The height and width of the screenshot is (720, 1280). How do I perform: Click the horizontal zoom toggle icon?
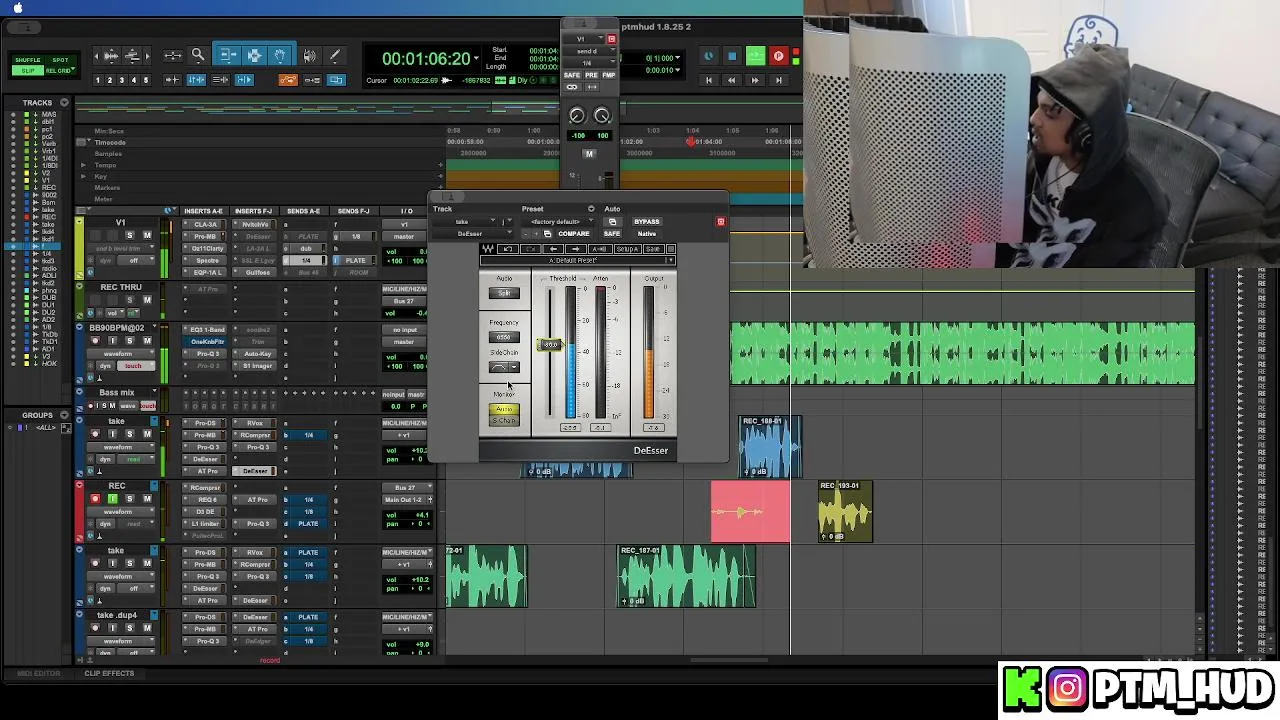[173, 56]
